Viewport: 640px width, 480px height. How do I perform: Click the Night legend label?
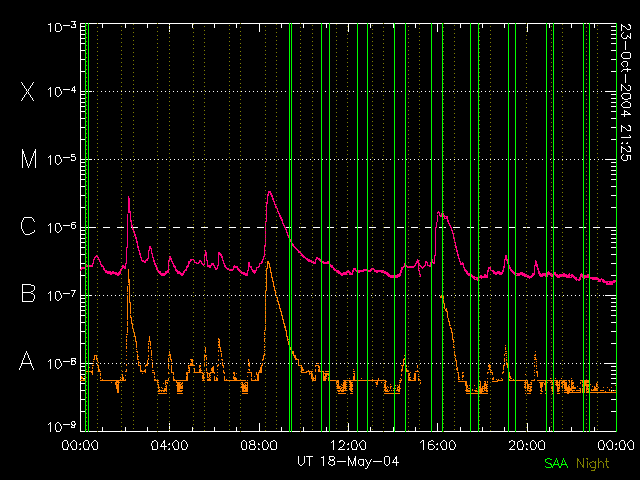tap(593, 464)
